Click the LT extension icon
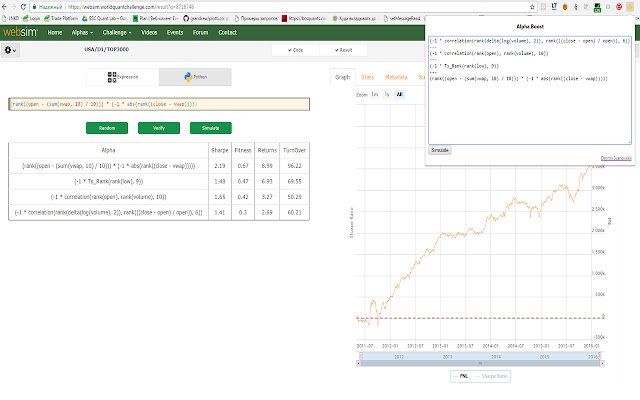Image resolution: width=640 pixels, height=400 pixels. click(x=554, y=7)
